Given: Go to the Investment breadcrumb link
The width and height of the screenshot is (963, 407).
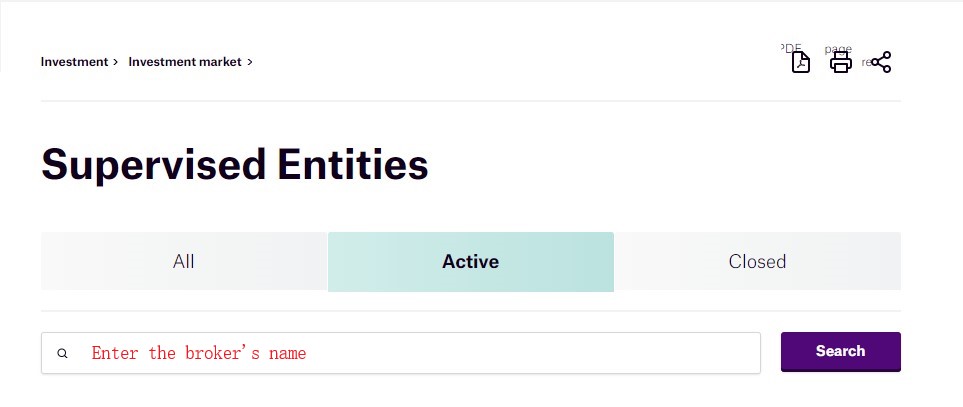Looking at the screenshot, I should [74, 62].
